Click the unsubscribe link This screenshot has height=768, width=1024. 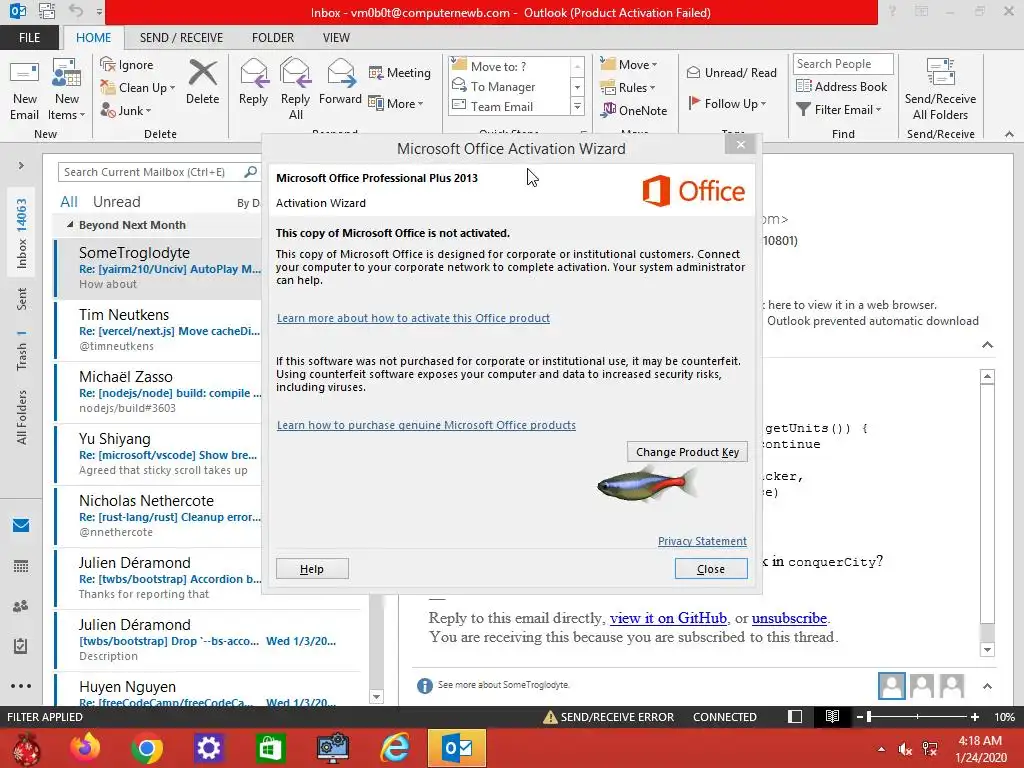[x=789, y=618]
